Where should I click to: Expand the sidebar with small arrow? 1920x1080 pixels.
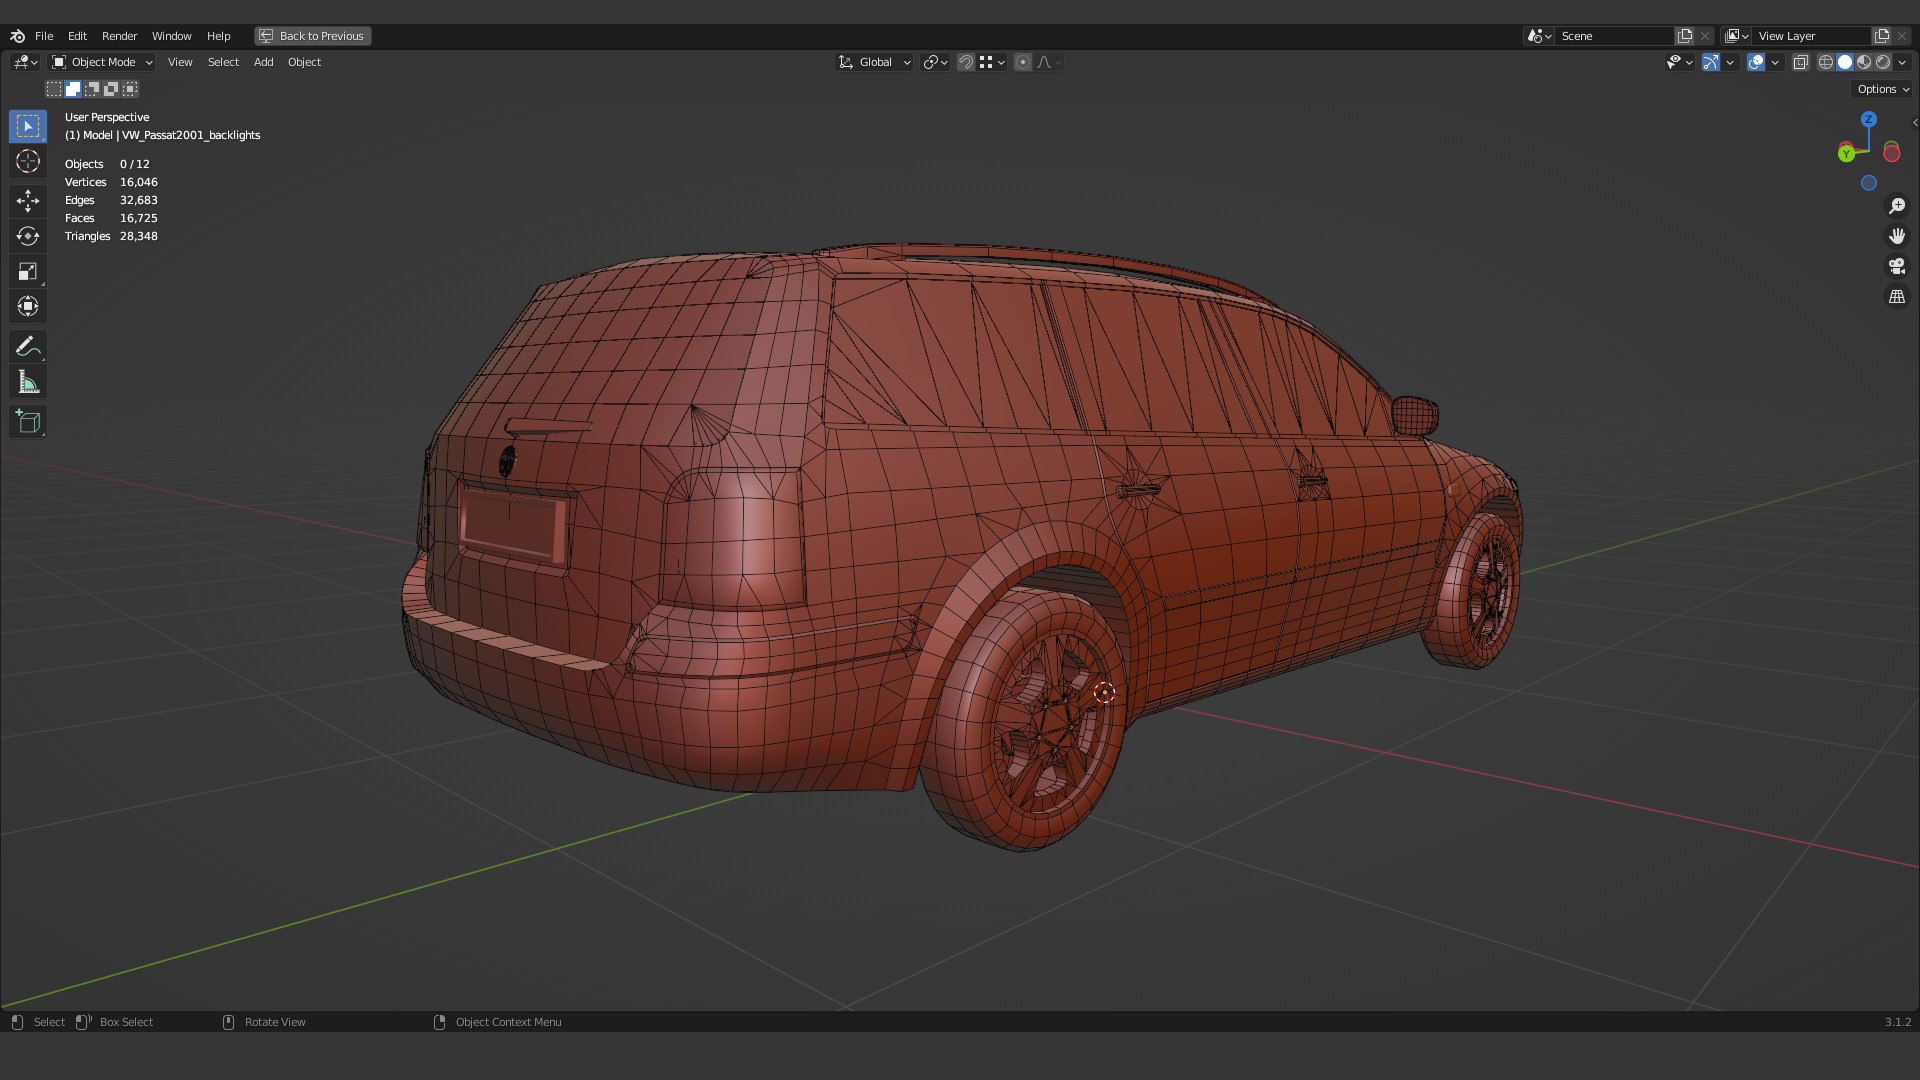tap(1914, 123)
